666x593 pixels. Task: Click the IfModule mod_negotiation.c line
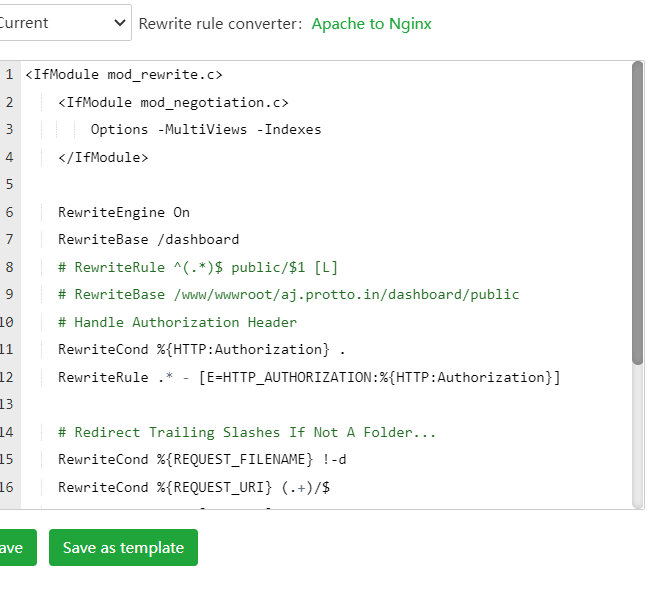(173, 102)
